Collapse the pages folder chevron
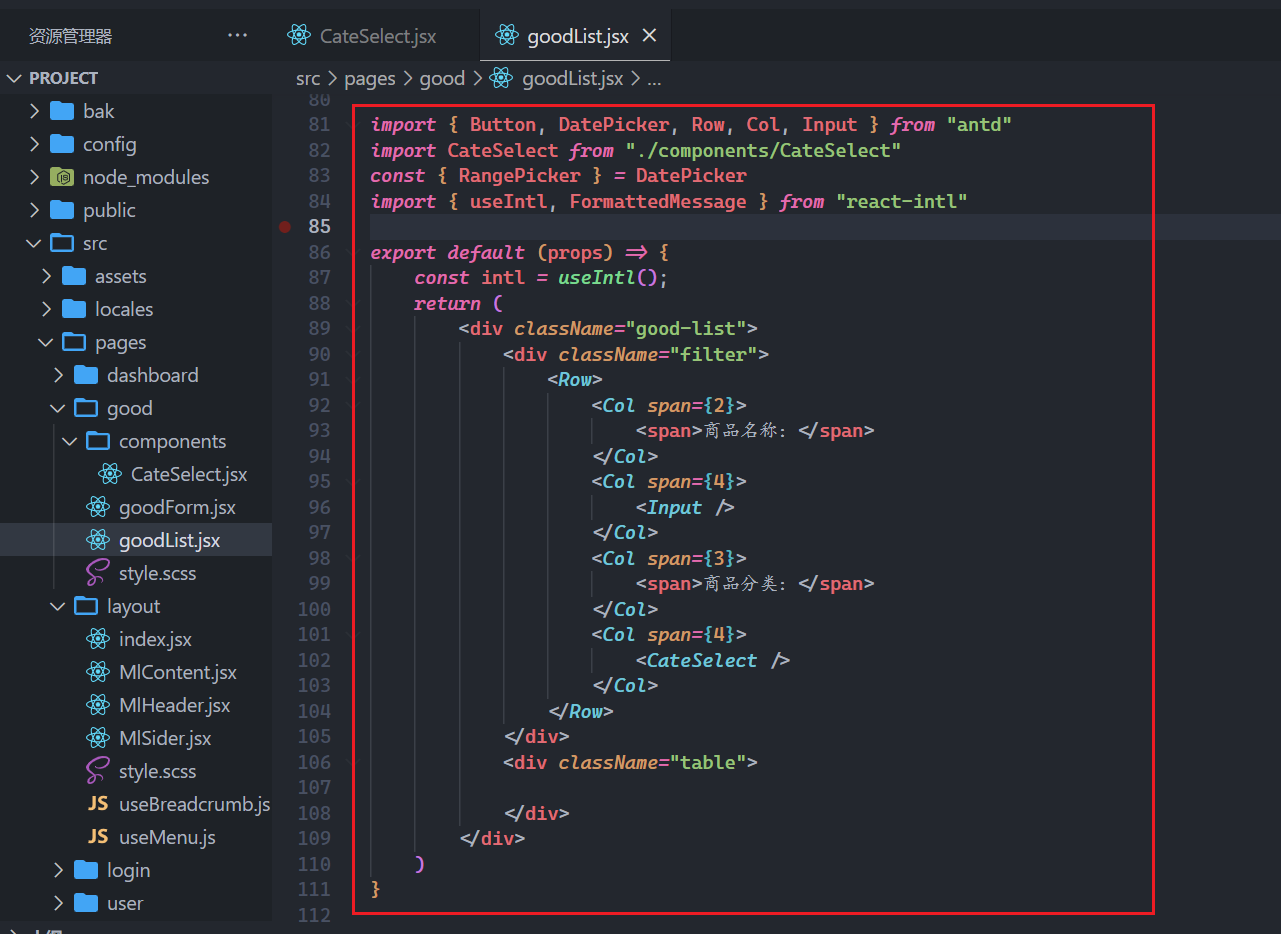 tap(46, 342)
